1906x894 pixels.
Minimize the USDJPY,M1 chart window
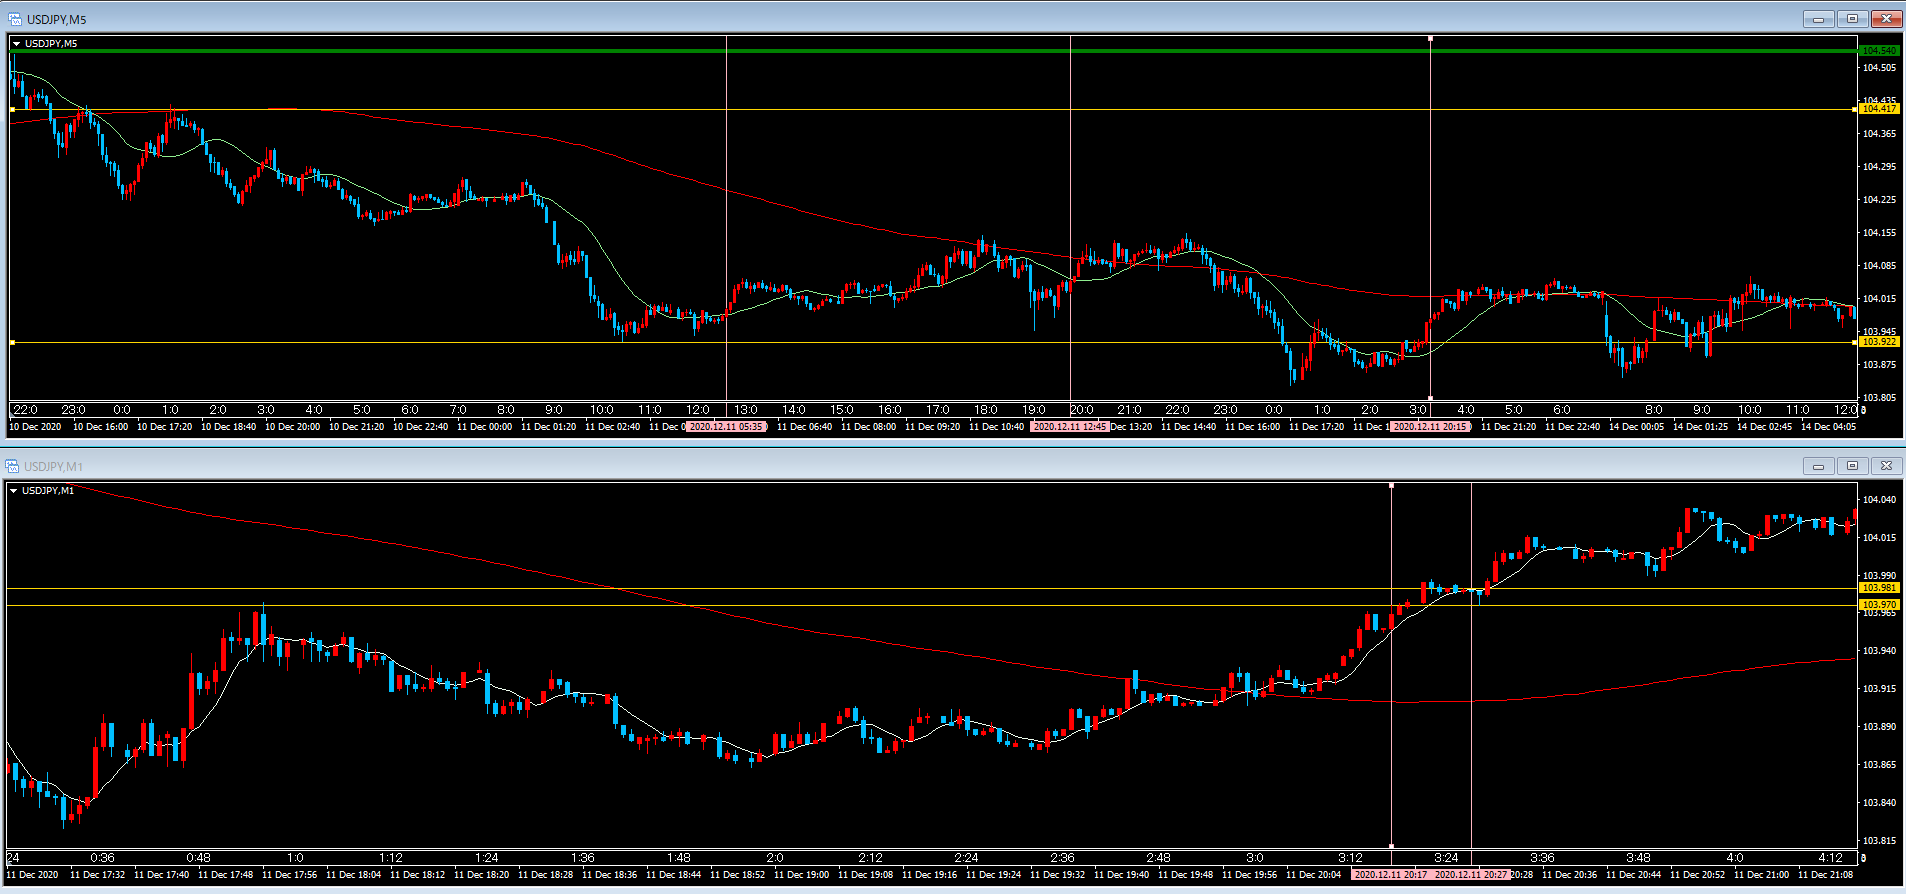[x=1818, y=466]
